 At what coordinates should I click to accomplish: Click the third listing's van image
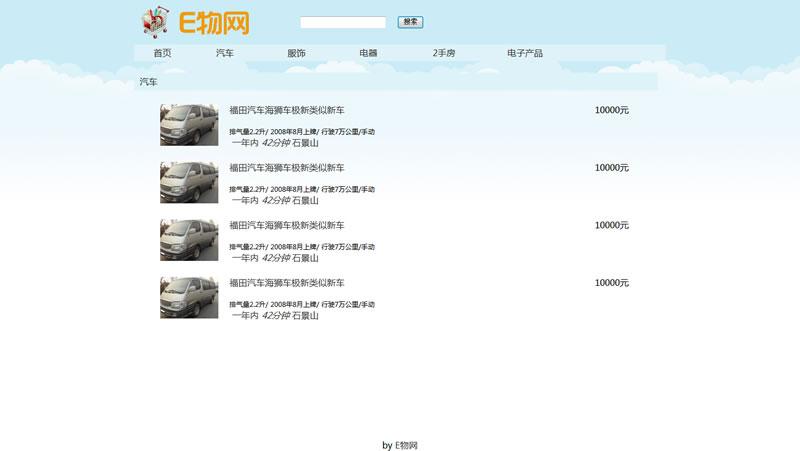pos(189,240)
